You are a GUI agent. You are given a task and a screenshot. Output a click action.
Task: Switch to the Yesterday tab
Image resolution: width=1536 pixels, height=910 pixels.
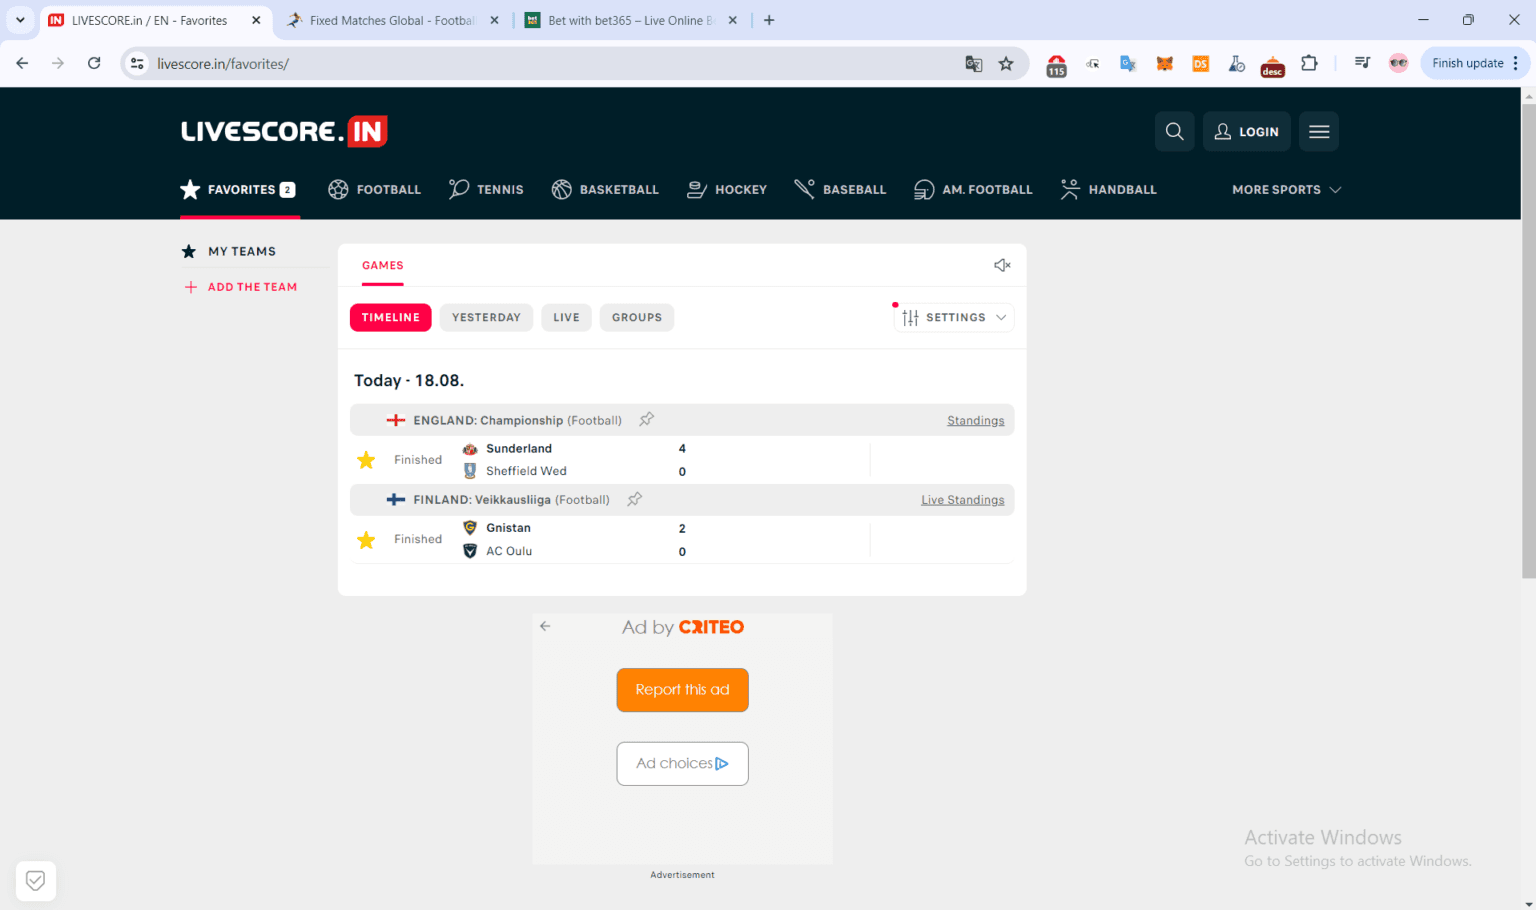pyautogui.click(x=486, y=317)
